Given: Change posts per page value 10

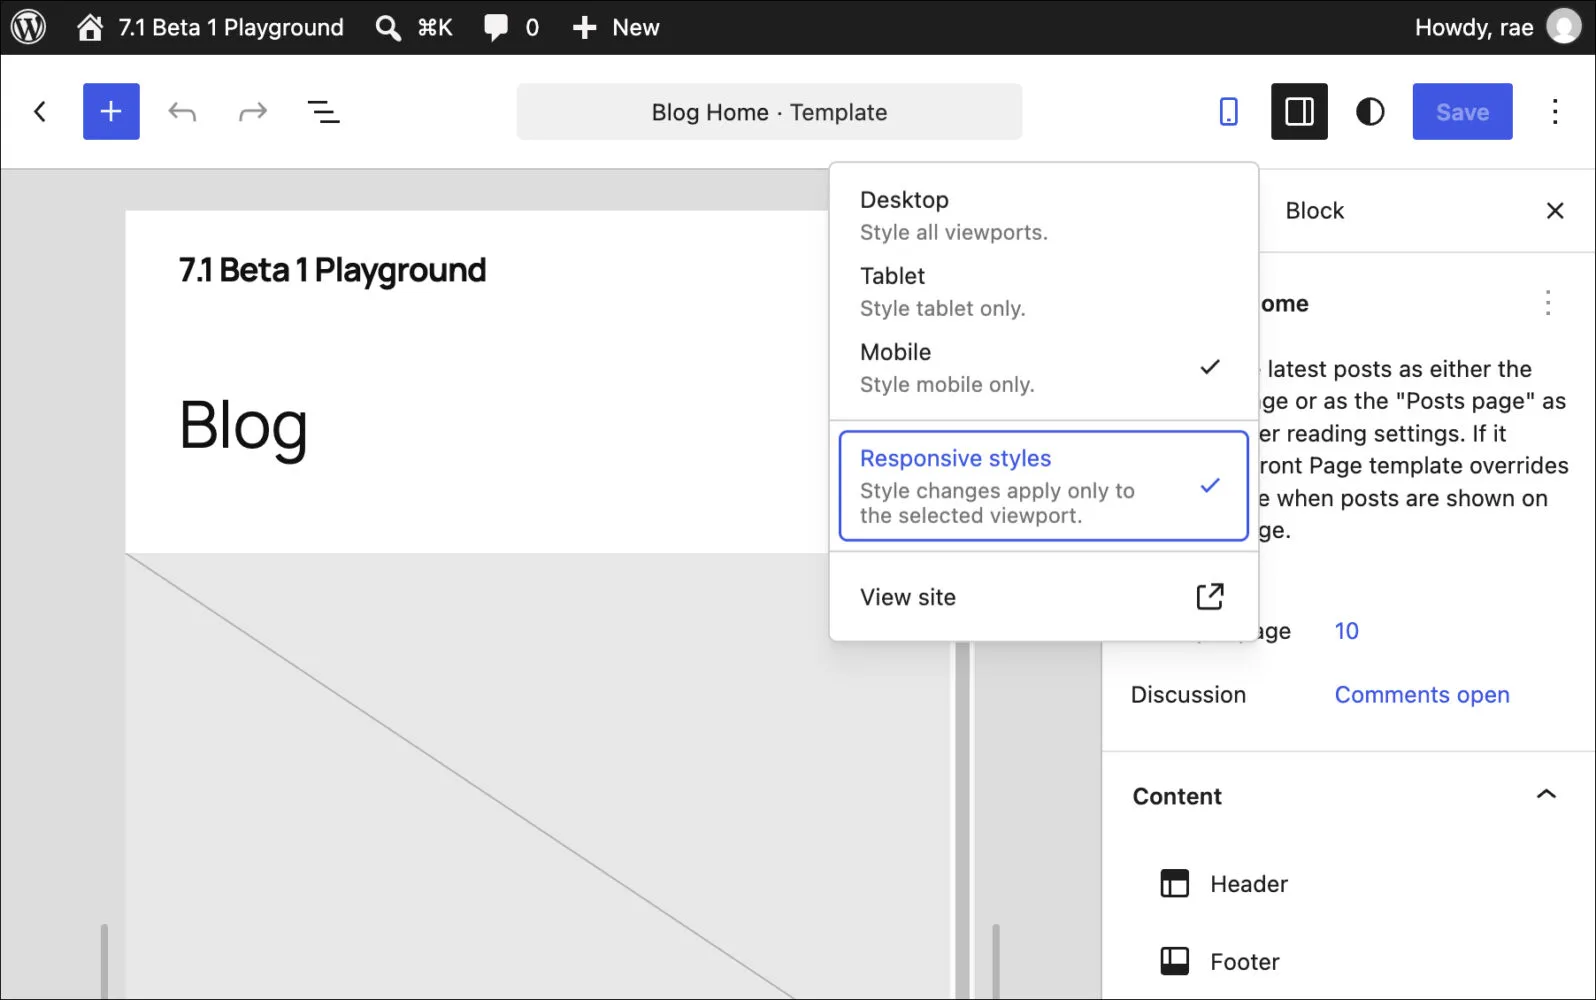Looking at the screenshot, I should 1346,631.
